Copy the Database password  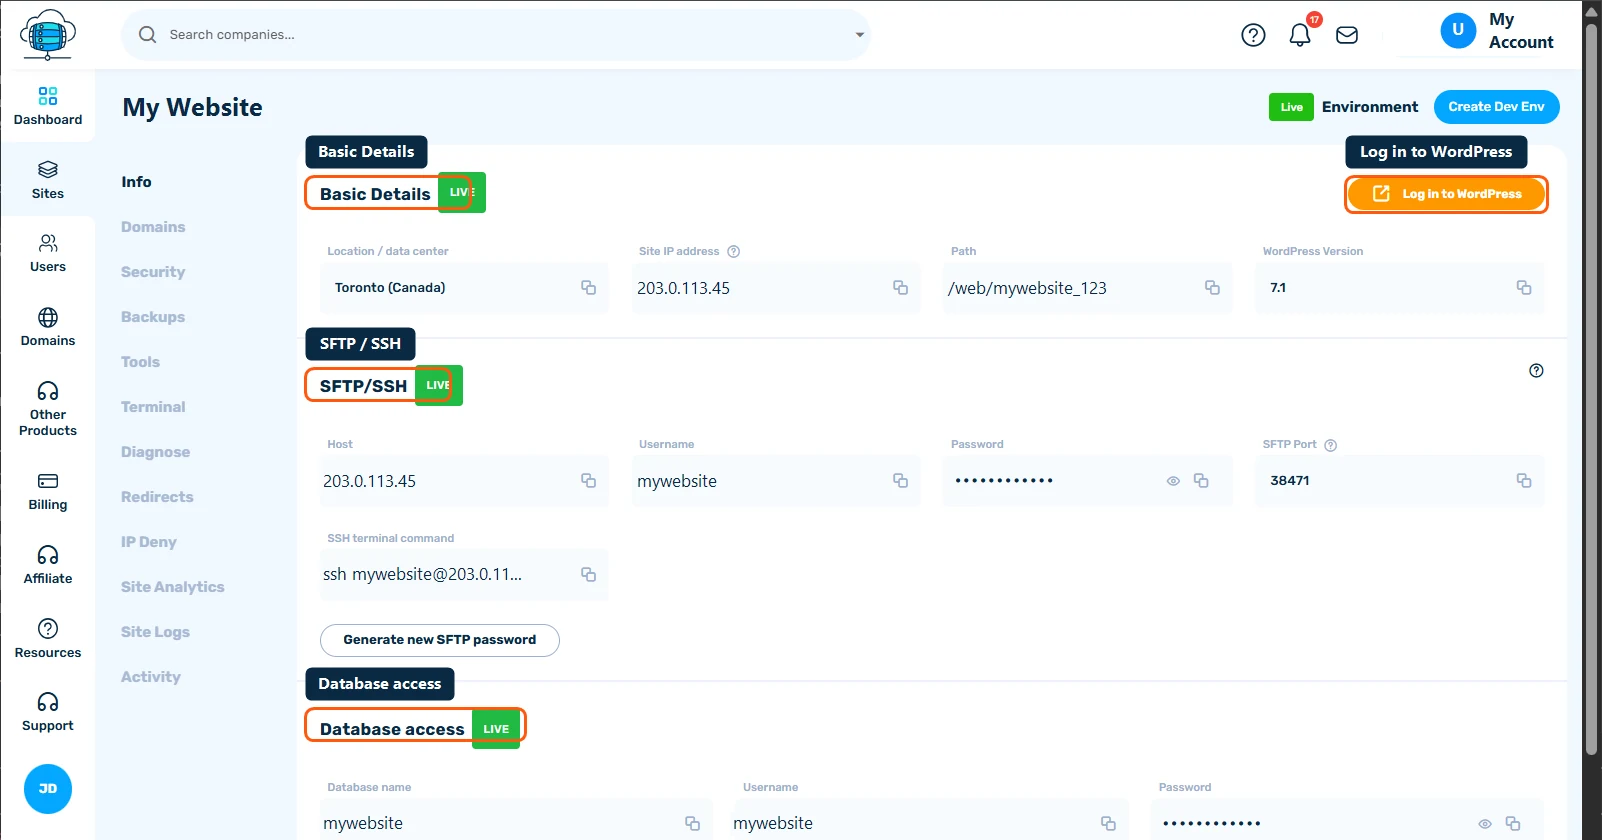(x=1513, y=823)
